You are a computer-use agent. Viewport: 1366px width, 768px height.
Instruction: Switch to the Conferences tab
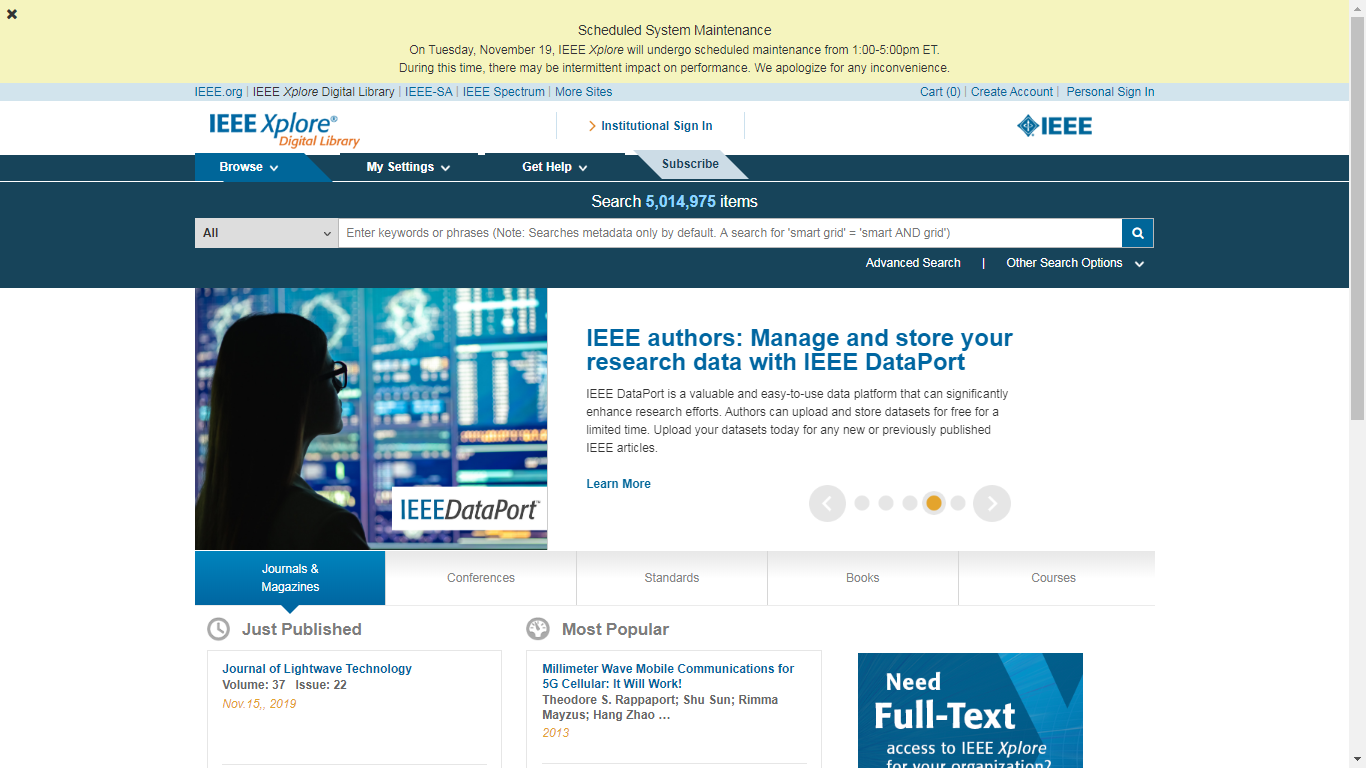pos(481,578)
